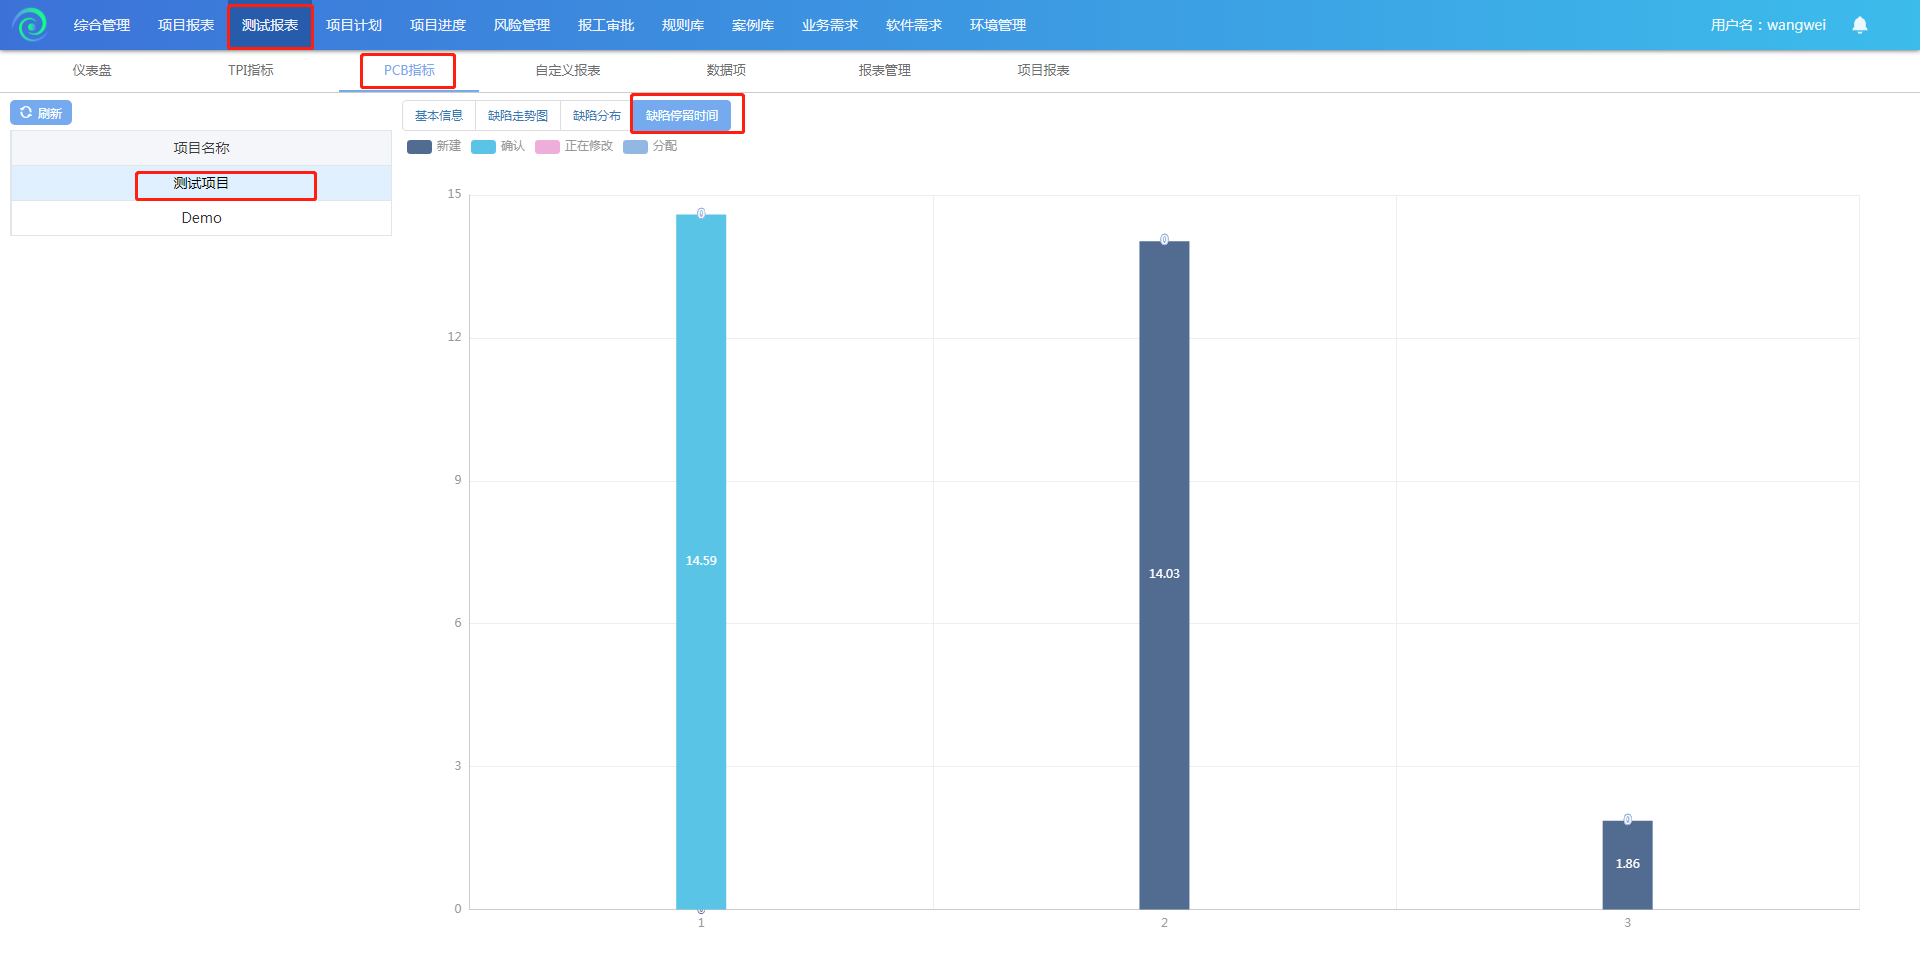This screenshot has width=1920, height=969.
Task: Click the 刷新 refresh button
Action: click(x=41, y=113)
